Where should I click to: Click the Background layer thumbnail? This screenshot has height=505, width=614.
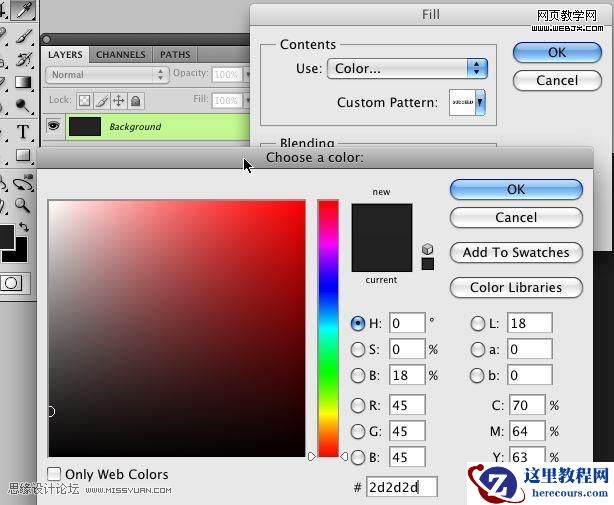85,126
